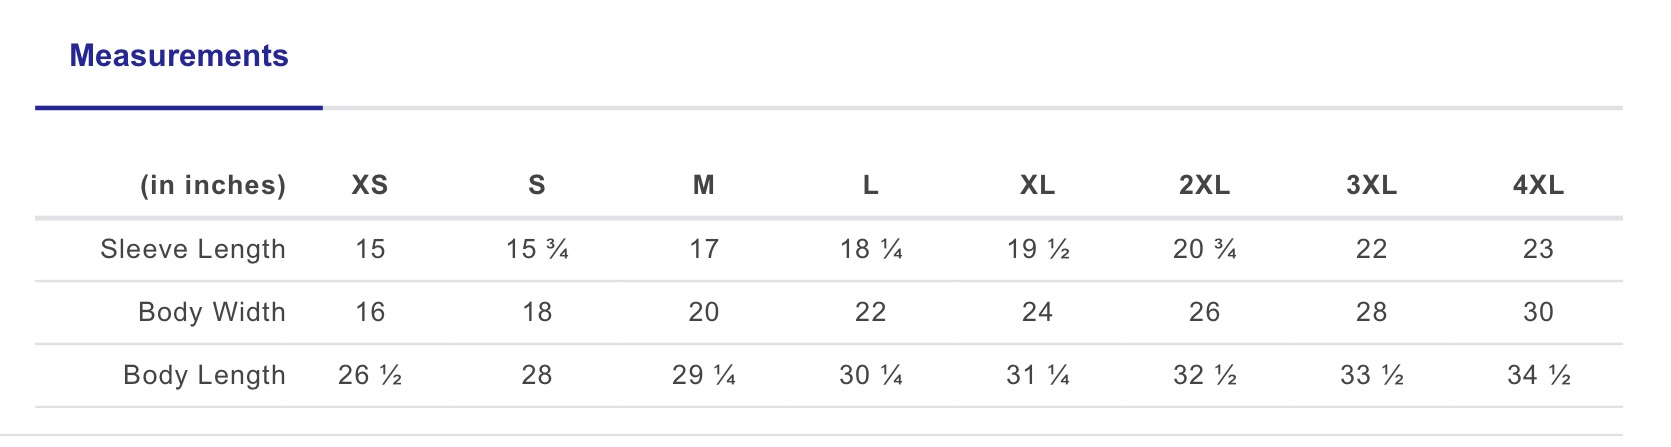Select the sleeve length value 23
Screen dimensions: 1671x447
click(1538, 249)
